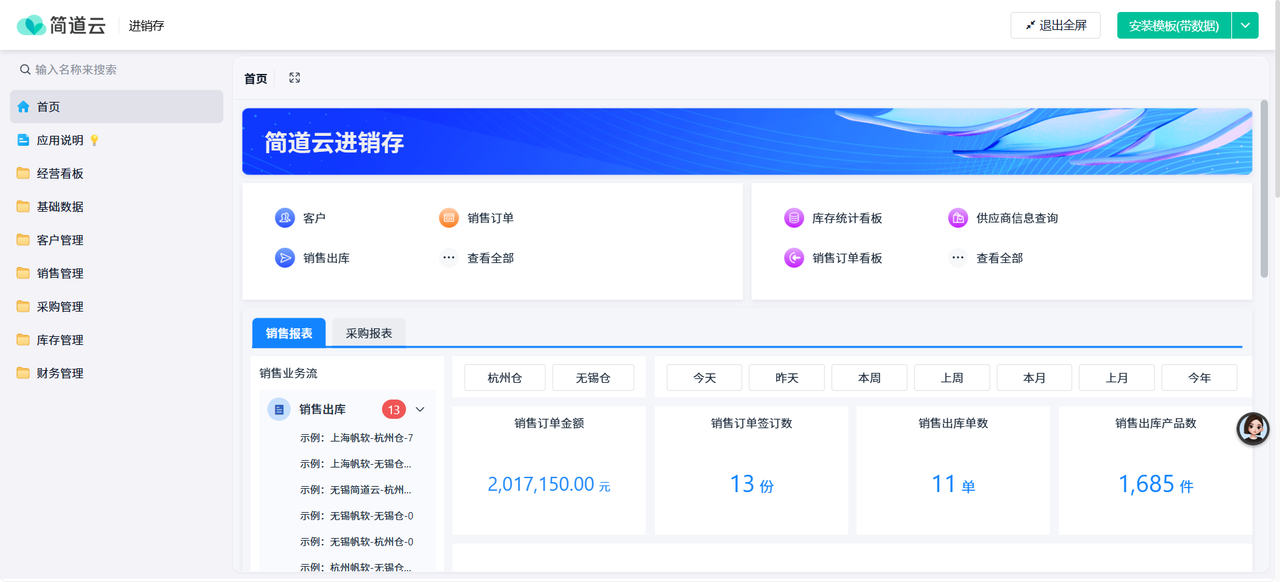Select 首页 in the sidebar
Screen dimensions: 1280x582
pos(116,107)
